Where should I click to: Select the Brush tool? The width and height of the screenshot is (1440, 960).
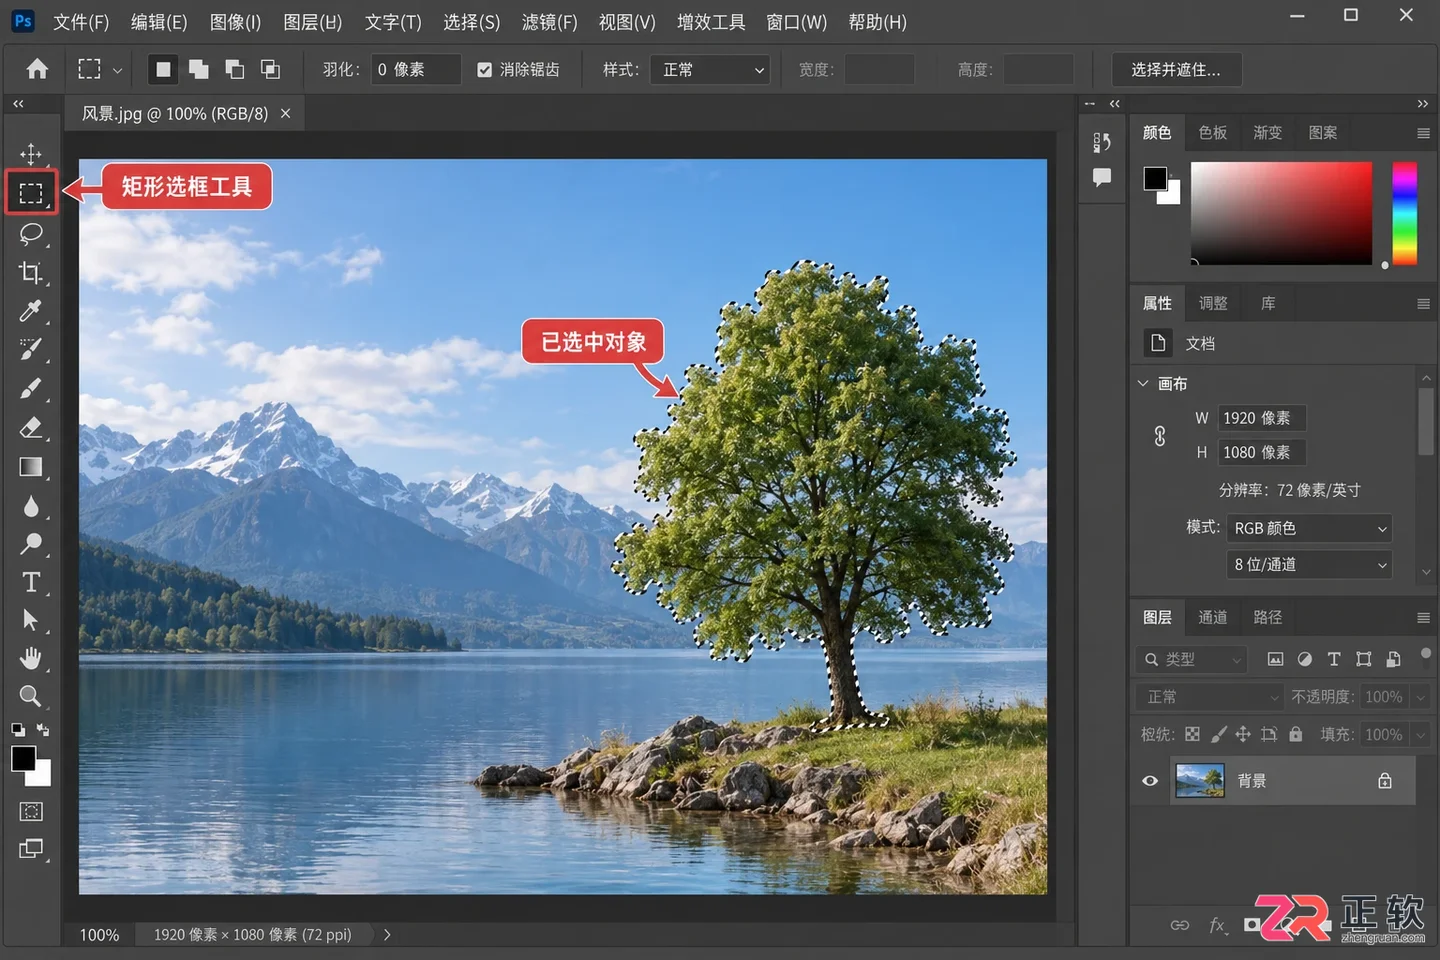pyautogui.click(x=31, y=389)
